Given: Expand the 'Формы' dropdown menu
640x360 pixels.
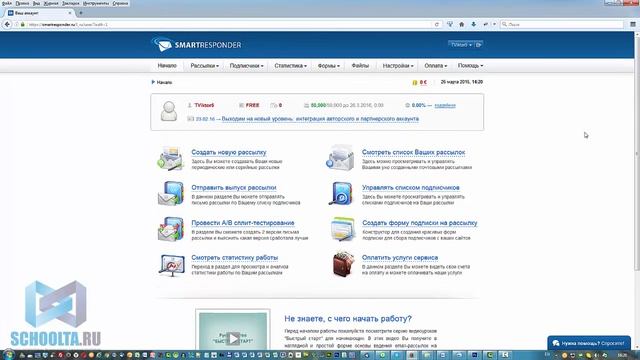Looking at the screenshot, I should pos(329,66).
